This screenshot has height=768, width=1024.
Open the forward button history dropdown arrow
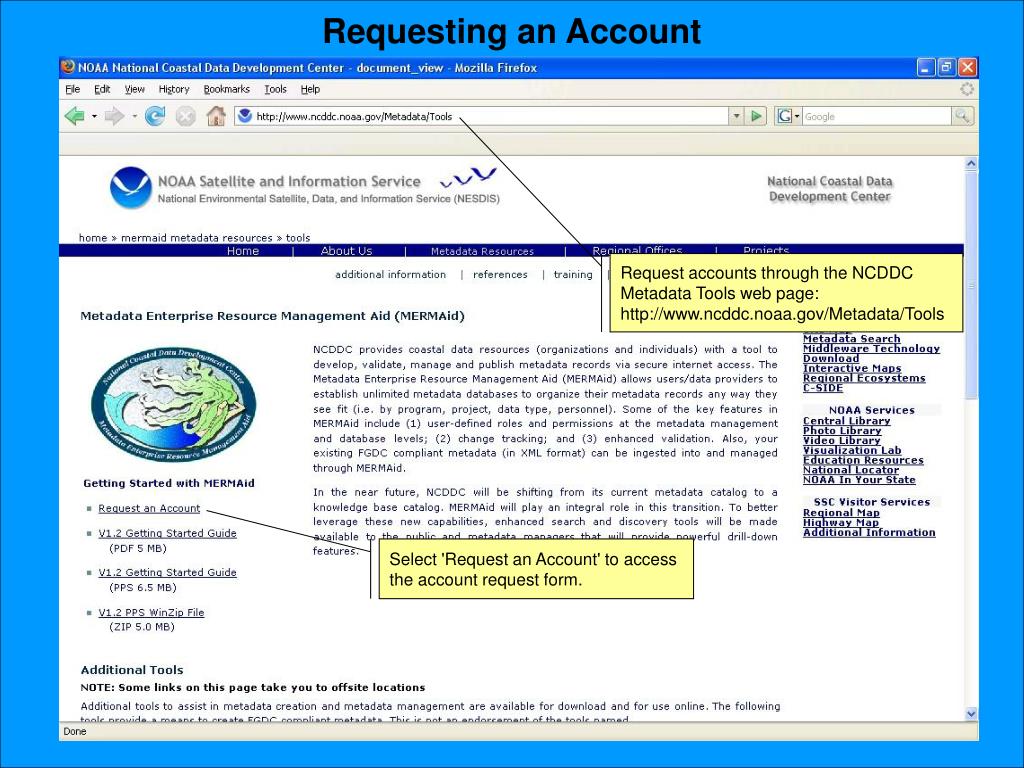tap(134, 116)
